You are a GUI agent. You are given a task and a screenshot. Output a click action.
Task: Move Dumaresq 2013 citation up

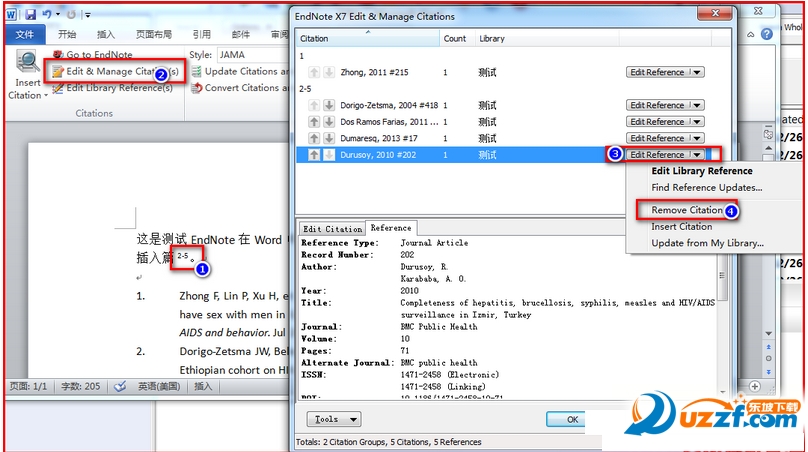[314, 138]
